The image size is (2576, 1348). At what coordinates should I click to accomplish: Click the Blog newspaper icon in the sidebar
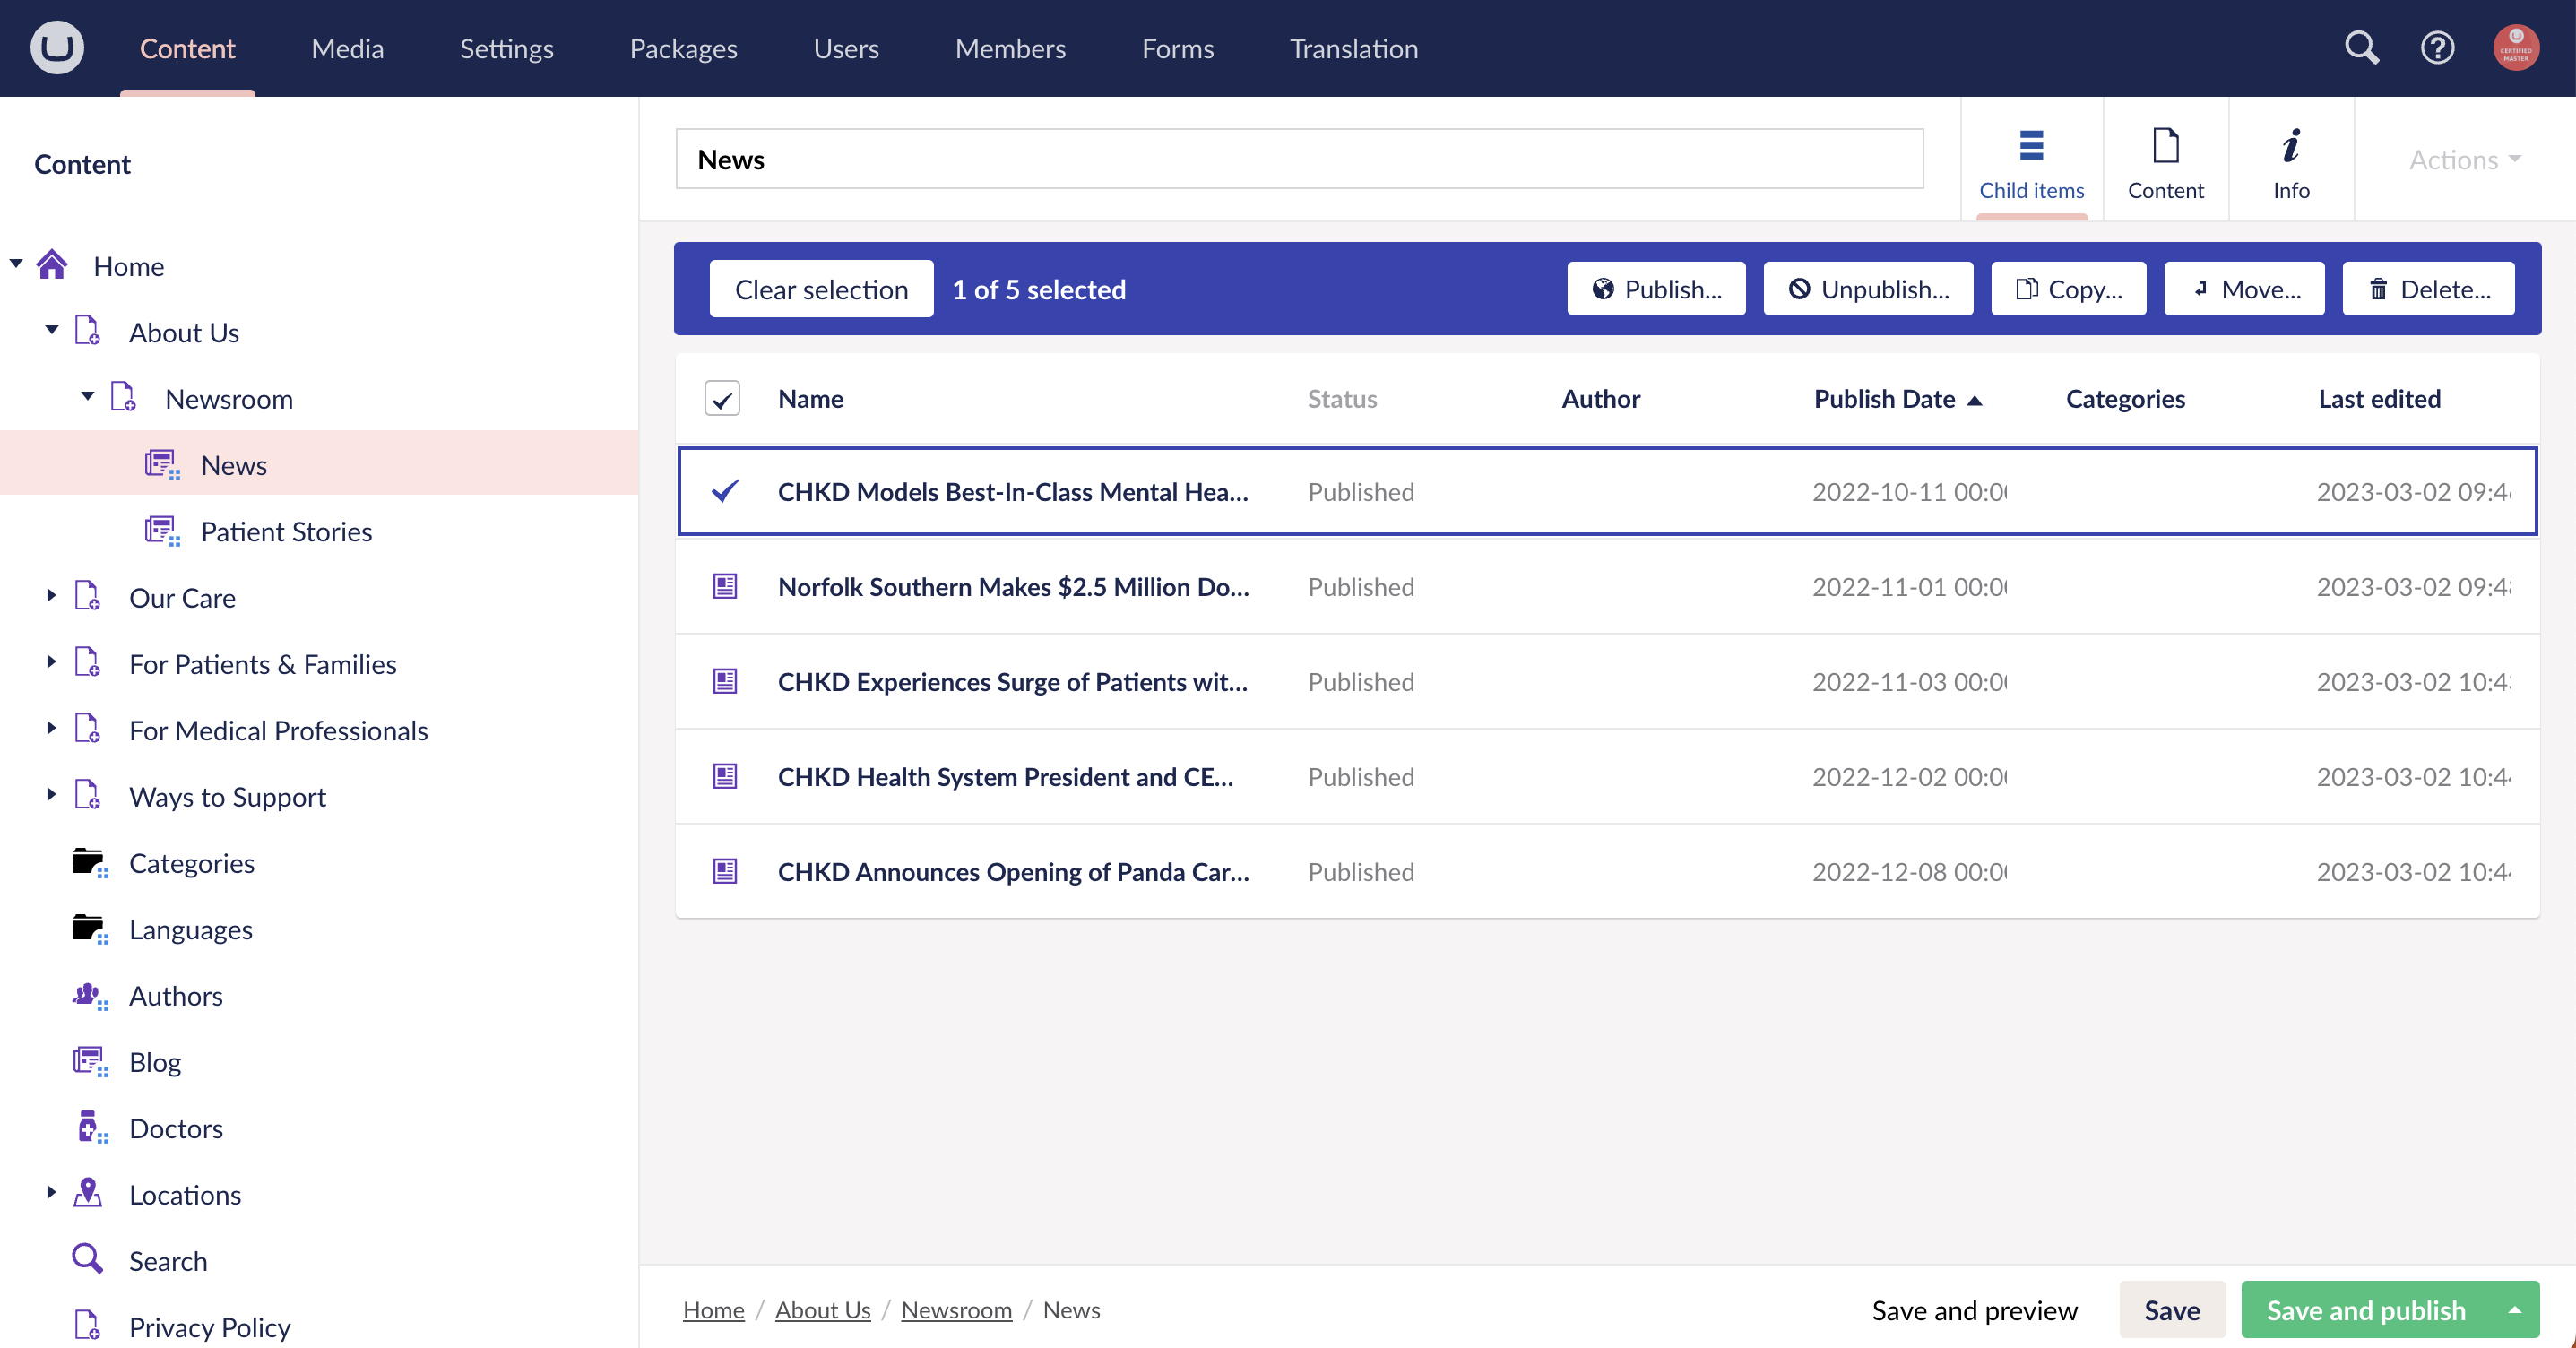[88, 1061]
